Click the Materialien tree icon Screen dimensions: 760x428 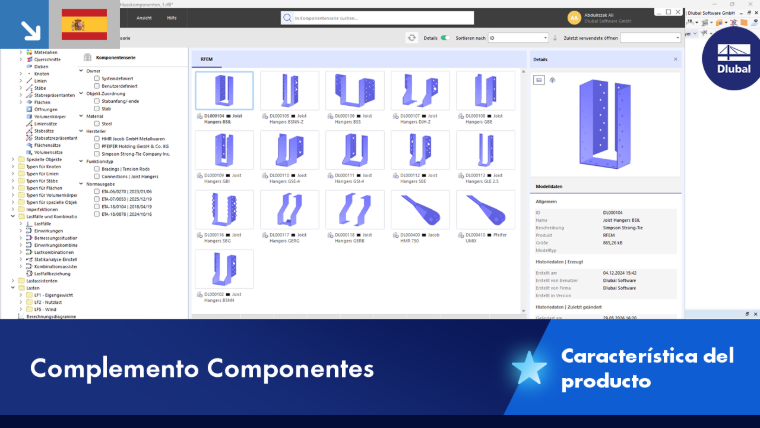[x=29, y=52]
